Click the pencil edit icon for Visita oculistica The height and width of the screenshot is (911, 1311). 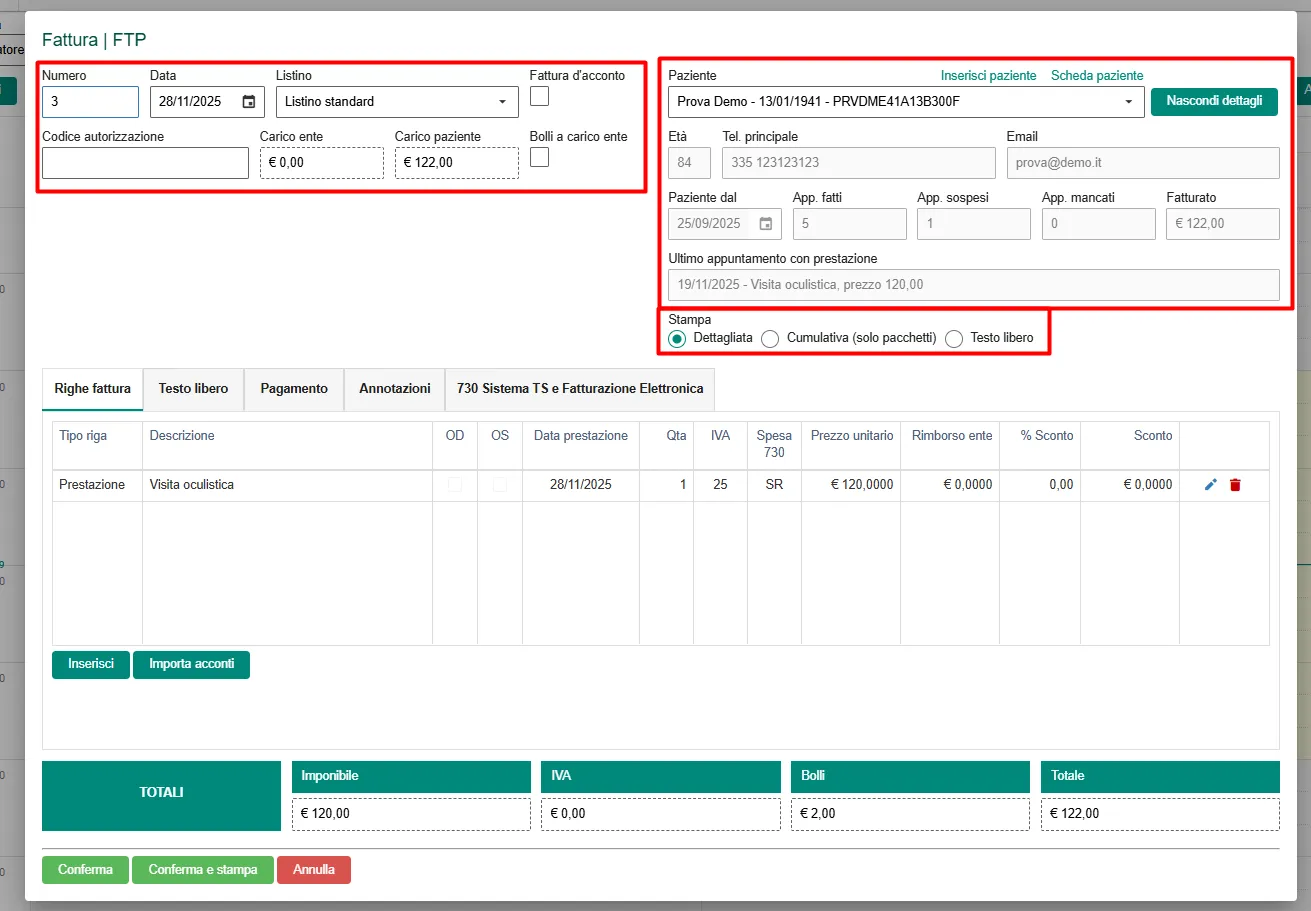(x=1210, y=485)
